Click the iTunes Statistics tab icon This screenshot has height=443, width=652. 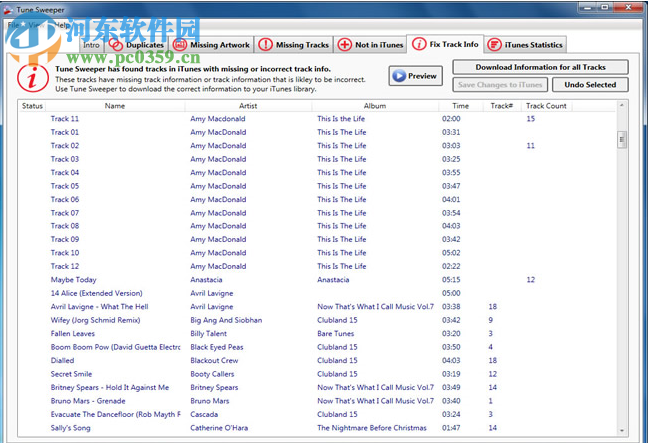tap(494, 45)
